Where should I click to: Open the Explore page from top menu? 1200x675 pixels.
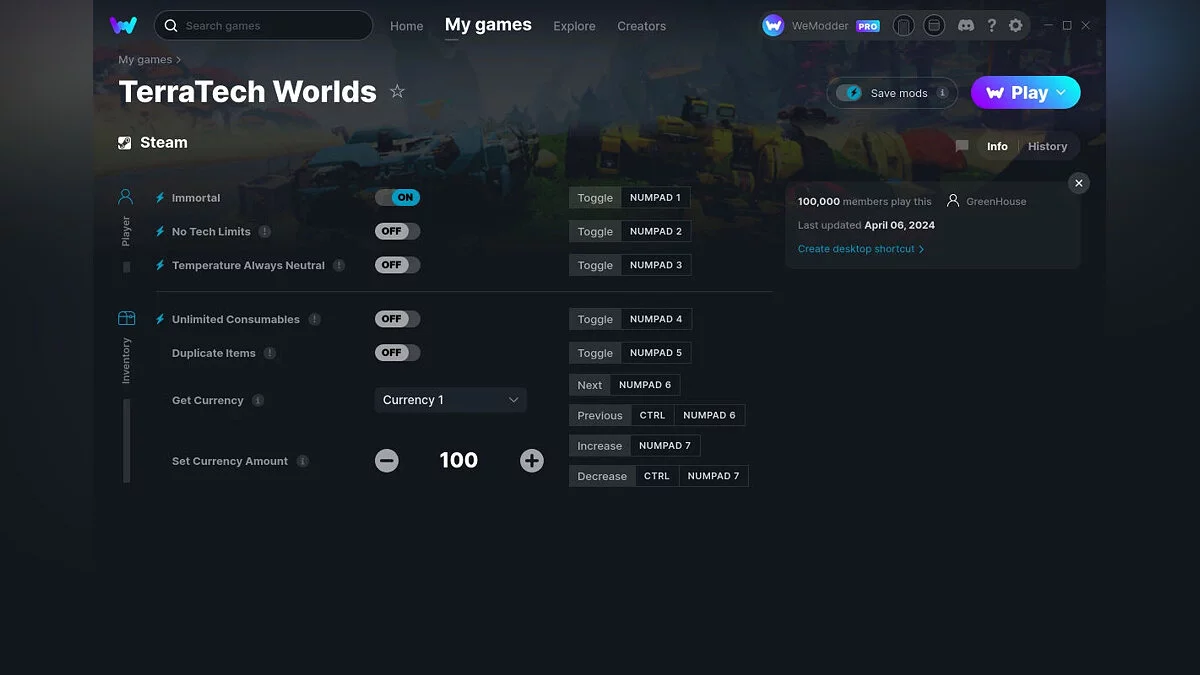(574, 26)
